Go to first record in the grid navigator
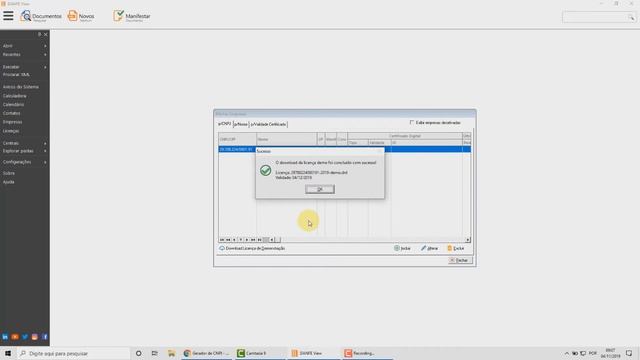 pos(222,240)
